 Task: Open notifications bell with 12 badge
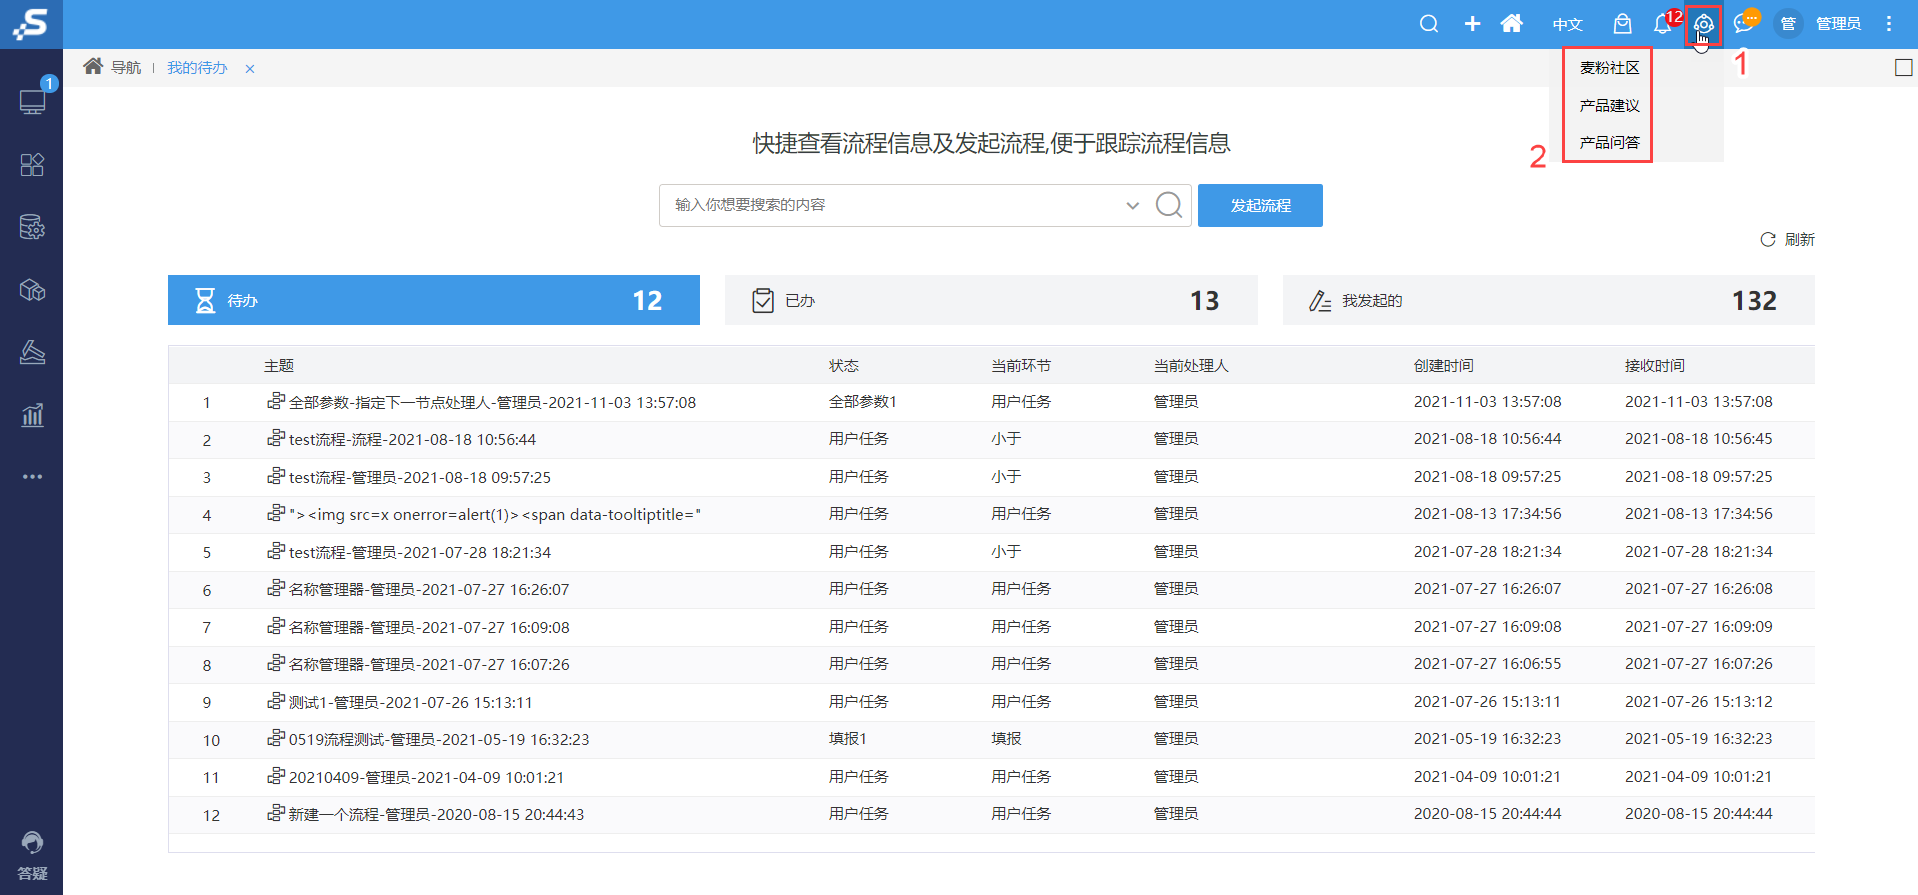tap(1663, 24)
